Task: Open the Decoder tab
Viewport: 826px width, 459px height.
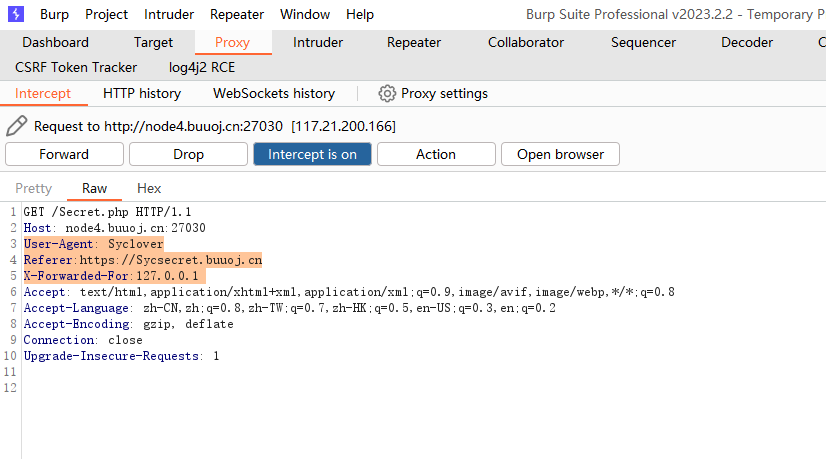Action: pos(746,42)
